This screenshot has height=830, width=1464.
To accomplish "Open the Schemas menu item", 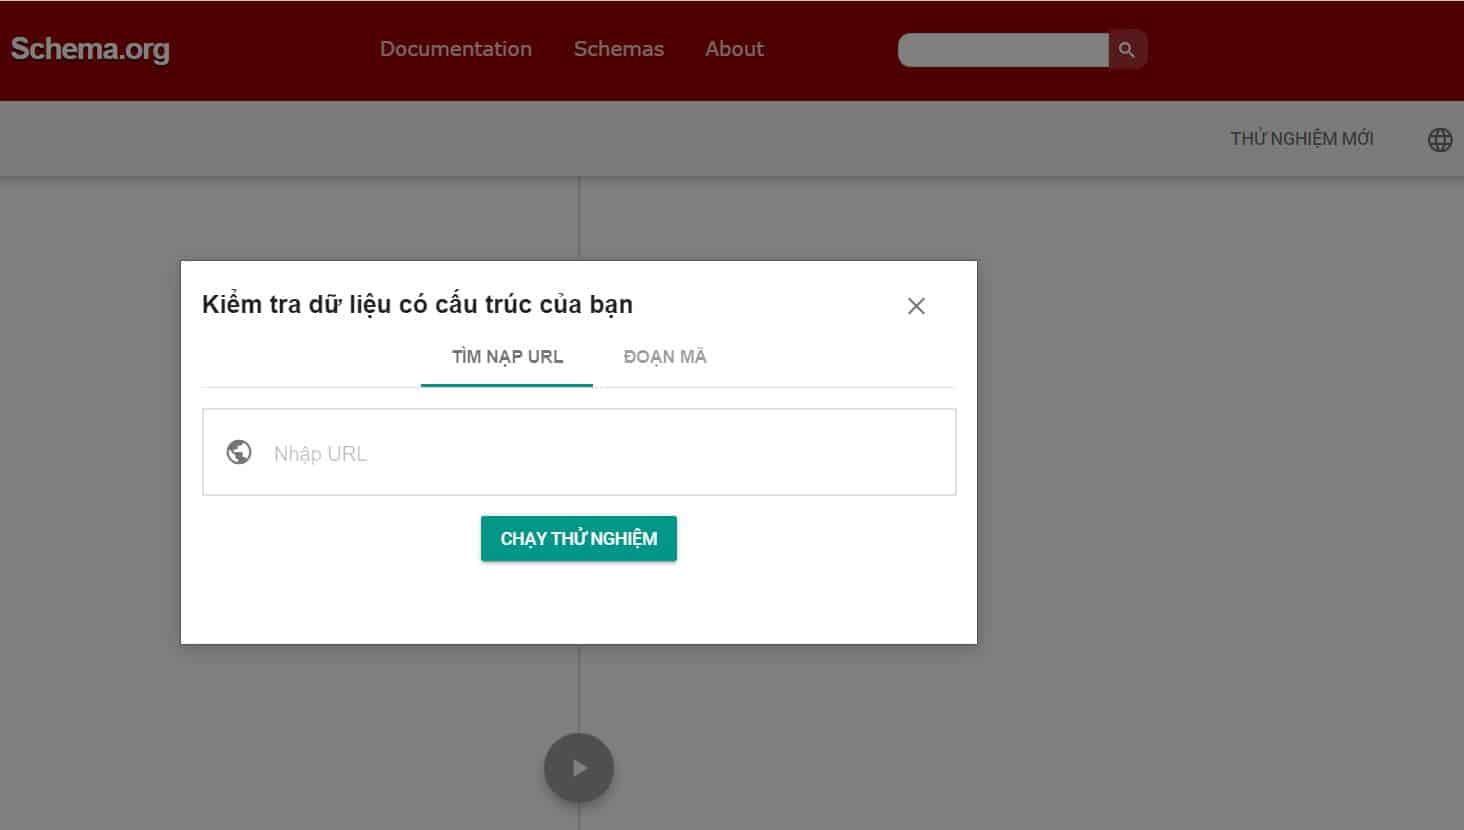I will [x=619, y=49].
